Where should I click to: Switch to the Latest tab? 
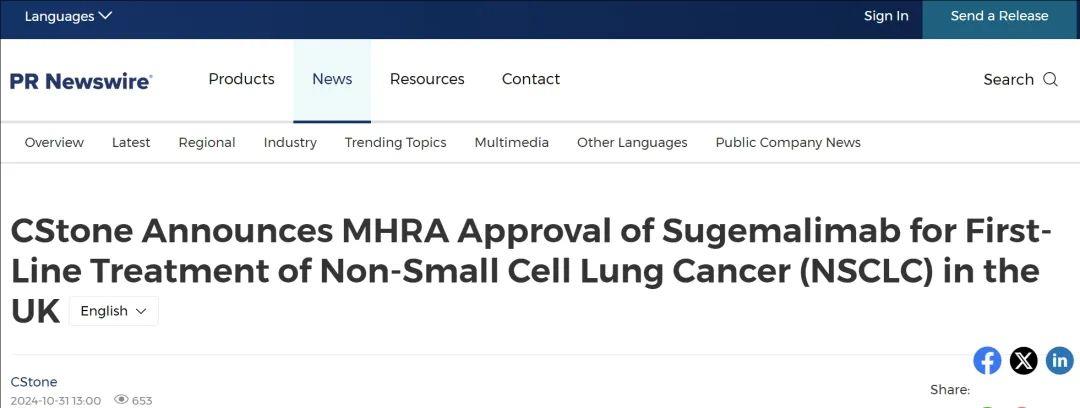coord(131,142)
